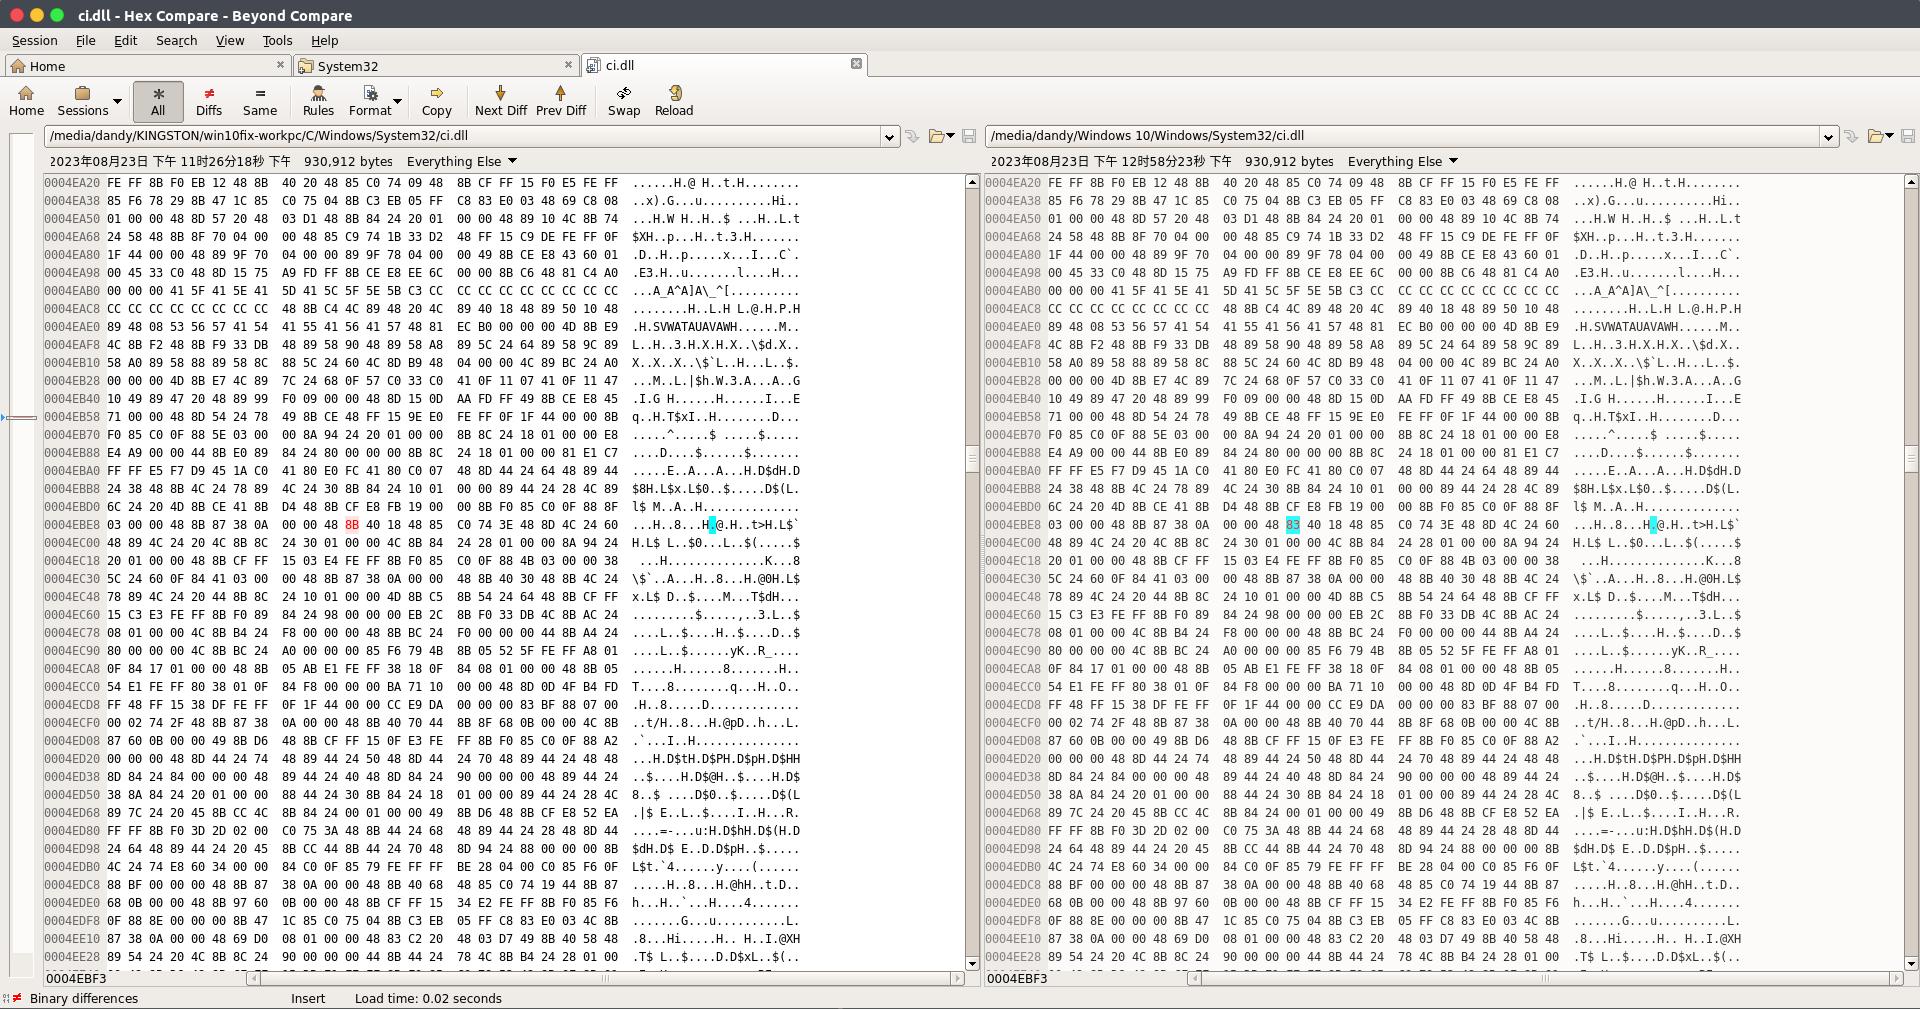
Task: Open the Tools menu
Action: coord(277,41)
